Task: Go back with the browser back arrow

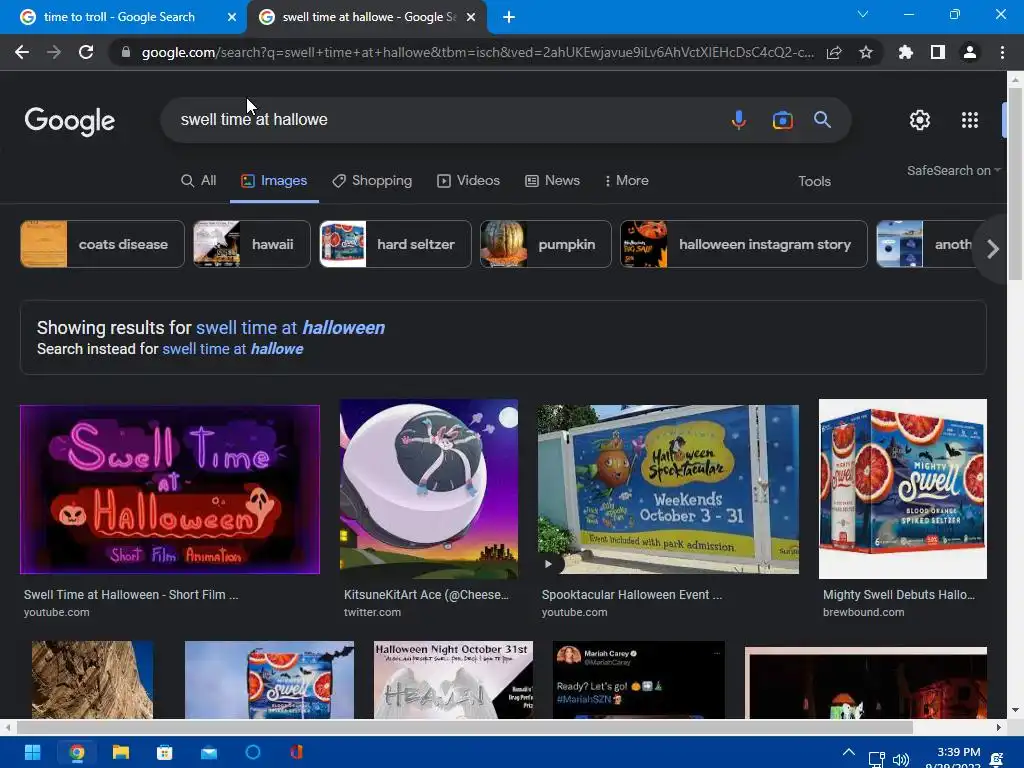Action: [x=22, y=52]
